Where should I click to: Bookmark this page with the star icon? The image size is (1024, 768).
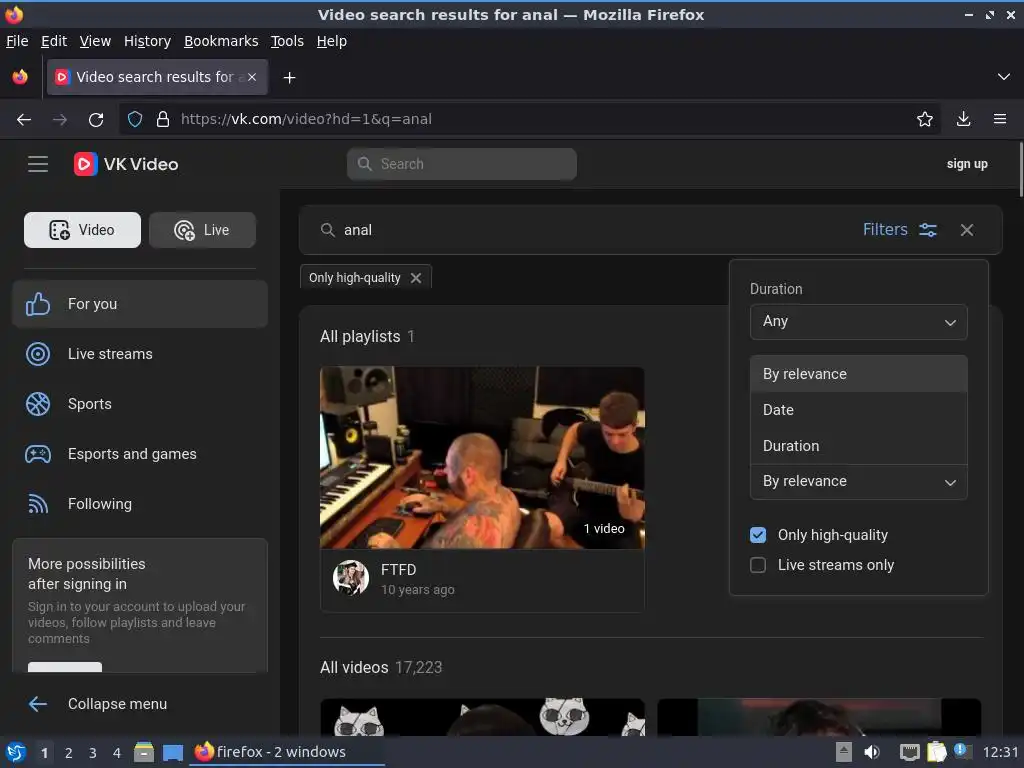[x=925, y=120]
